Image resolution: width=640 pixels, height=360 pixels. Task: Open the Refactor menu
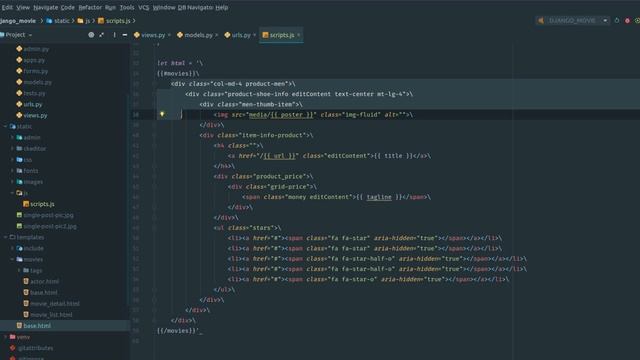(x=90, y=7)
